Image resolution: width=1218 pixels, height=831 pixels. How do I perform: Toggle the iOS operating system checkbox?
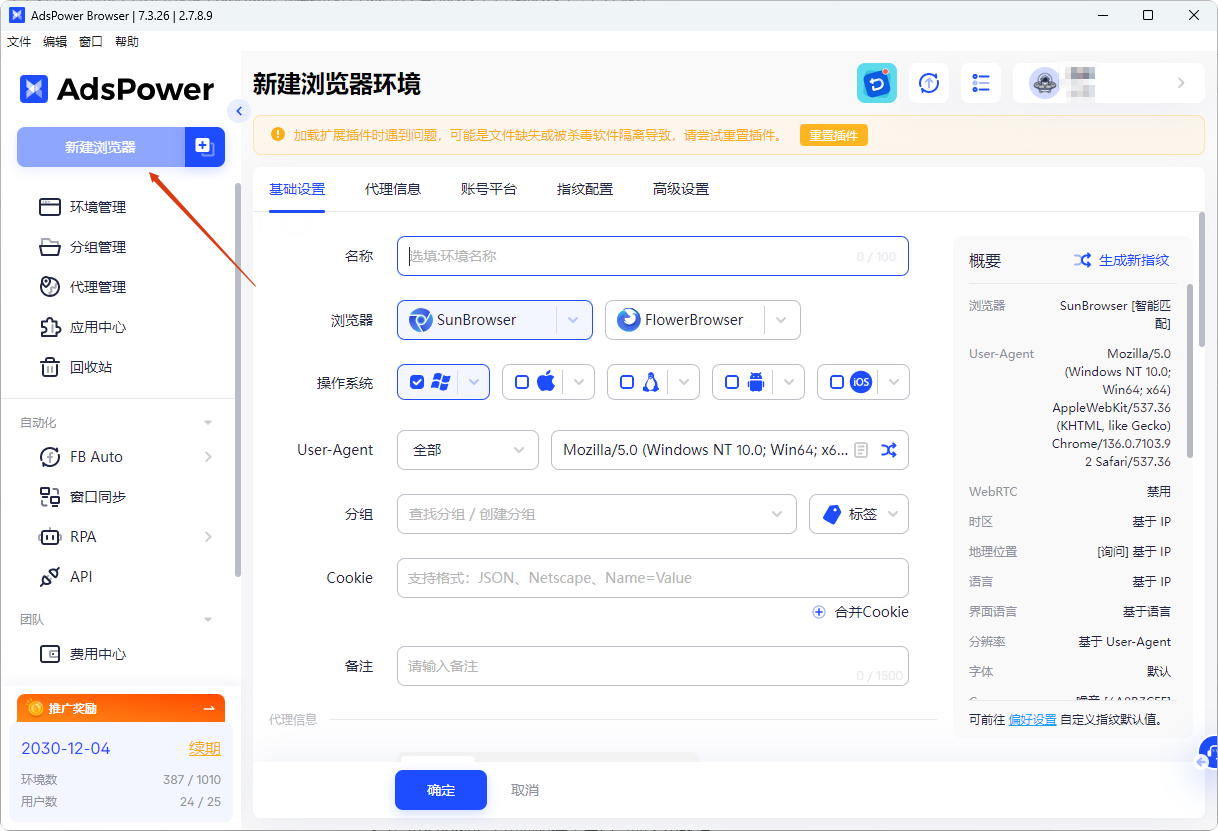(837, 382)
